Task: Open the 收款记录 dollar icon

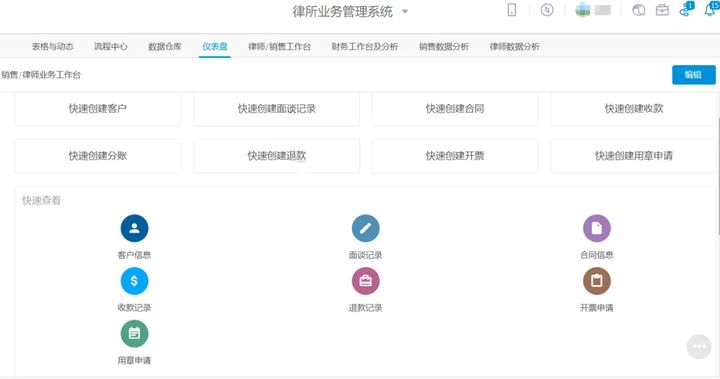Action: (x=134, y=281)
